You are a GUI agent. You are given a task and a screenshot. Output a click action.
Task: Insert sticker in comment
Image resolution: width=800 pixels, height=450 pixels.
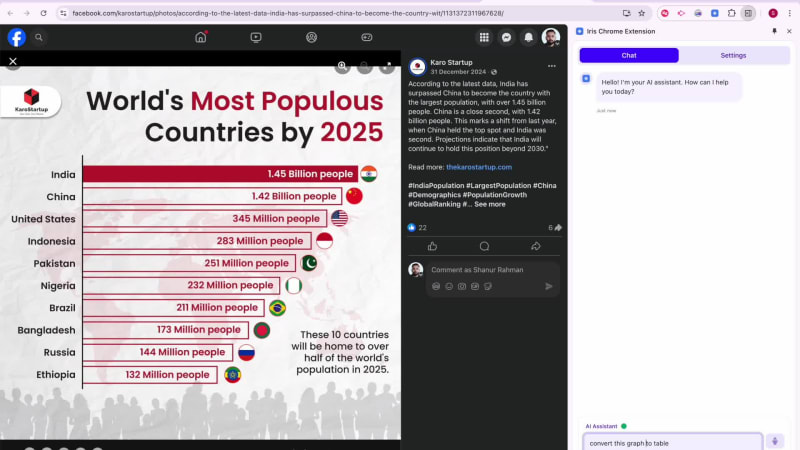pyautogui.click(x=488, y=287)
